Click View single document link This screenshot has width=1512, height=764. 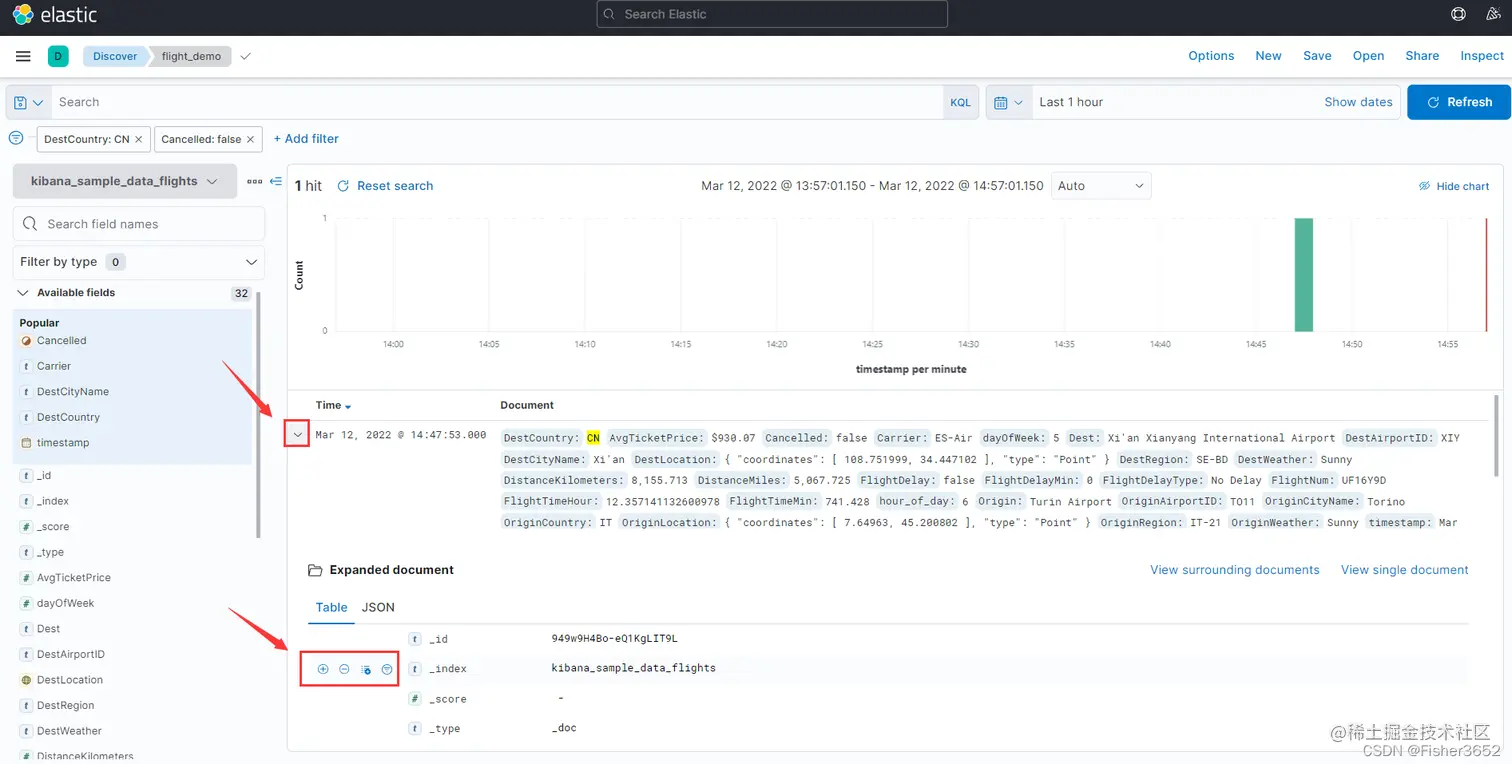pos(1404,570)
